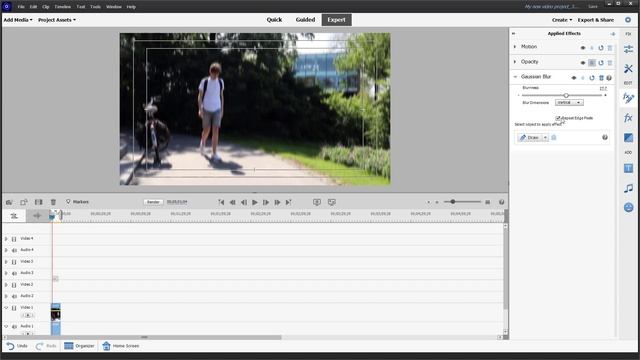Open the Effects fx panel icon
Screen dimensions: 640x360
click(x=628, y=118)
